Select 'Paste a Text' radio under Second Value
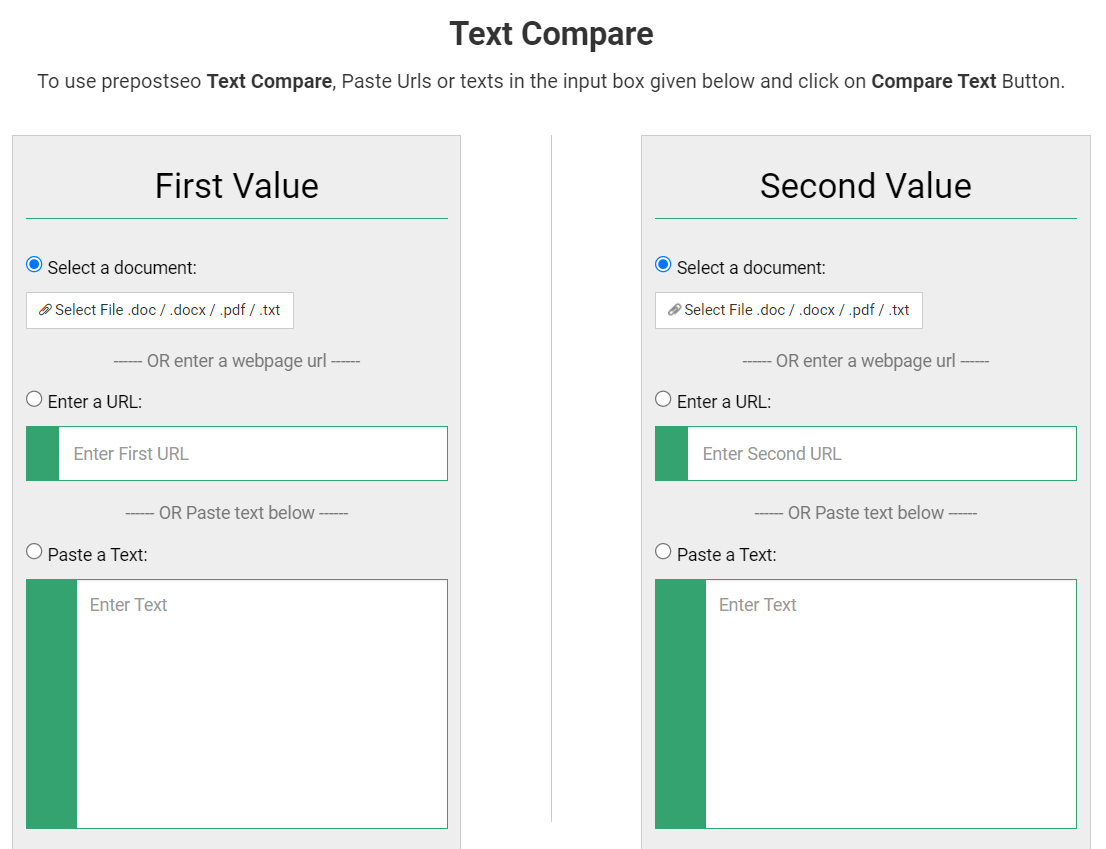This screenshot has width=1106, height=849. pyautogui.click(x=663, y=551)
